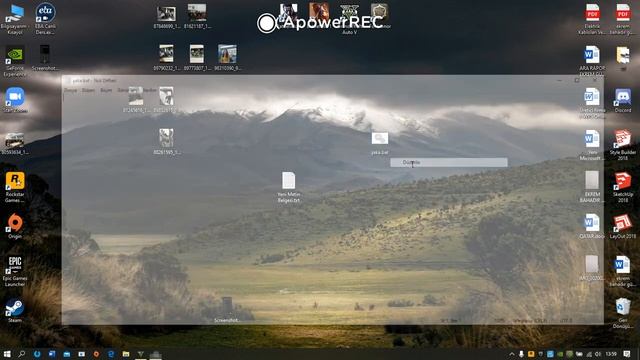Select Yeni Metin Belgesi.txt file
The image size is (640, 360).
(289, 187)
